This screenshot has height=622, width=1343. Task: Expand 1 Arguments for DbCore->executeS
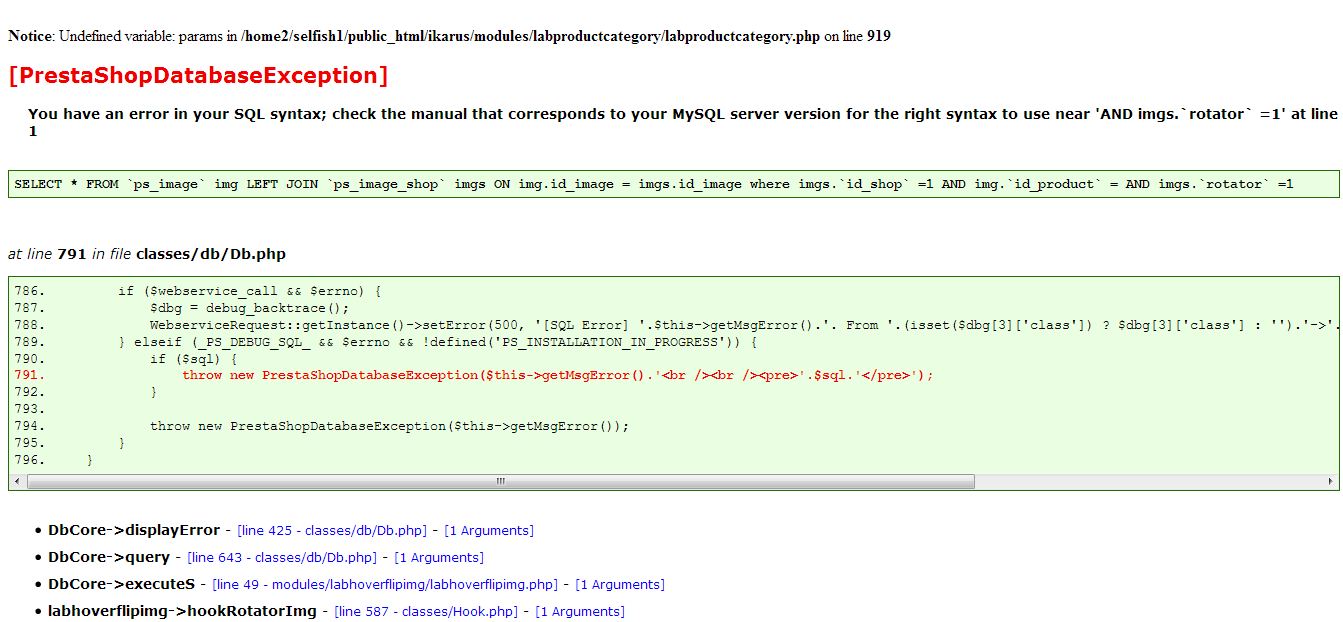pyautogui.click(x=620, y=585)
